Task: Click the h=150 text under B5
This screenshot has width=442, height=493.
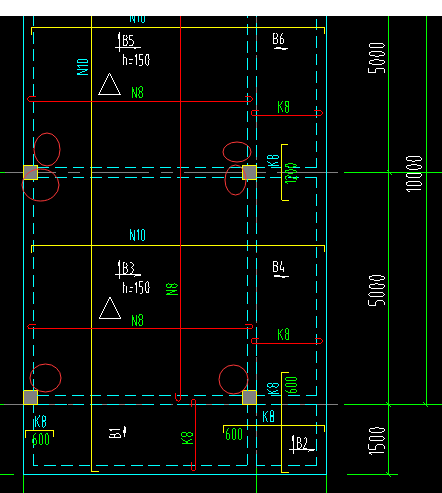Action: pos(136,60)
